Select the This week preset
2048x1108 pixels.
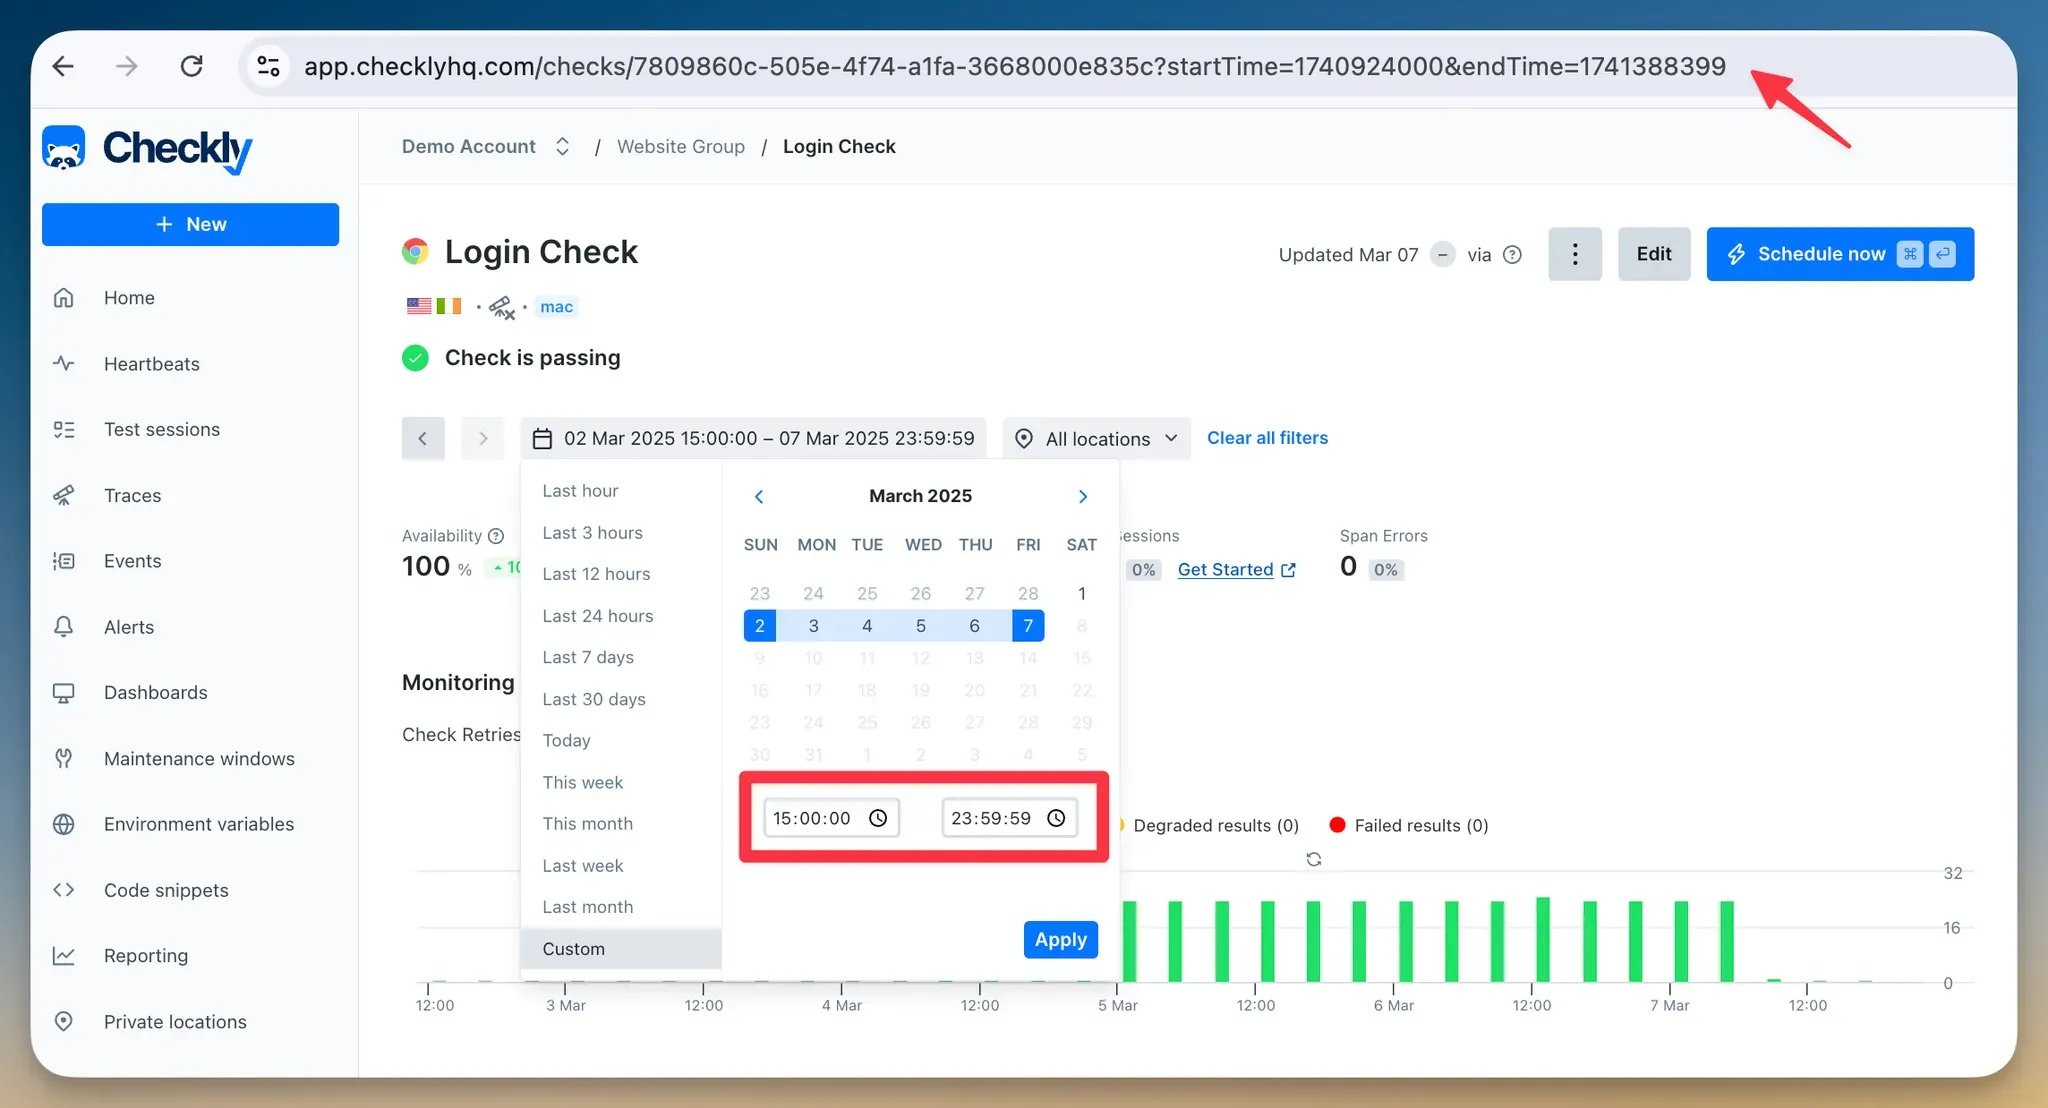pos(621,782)
